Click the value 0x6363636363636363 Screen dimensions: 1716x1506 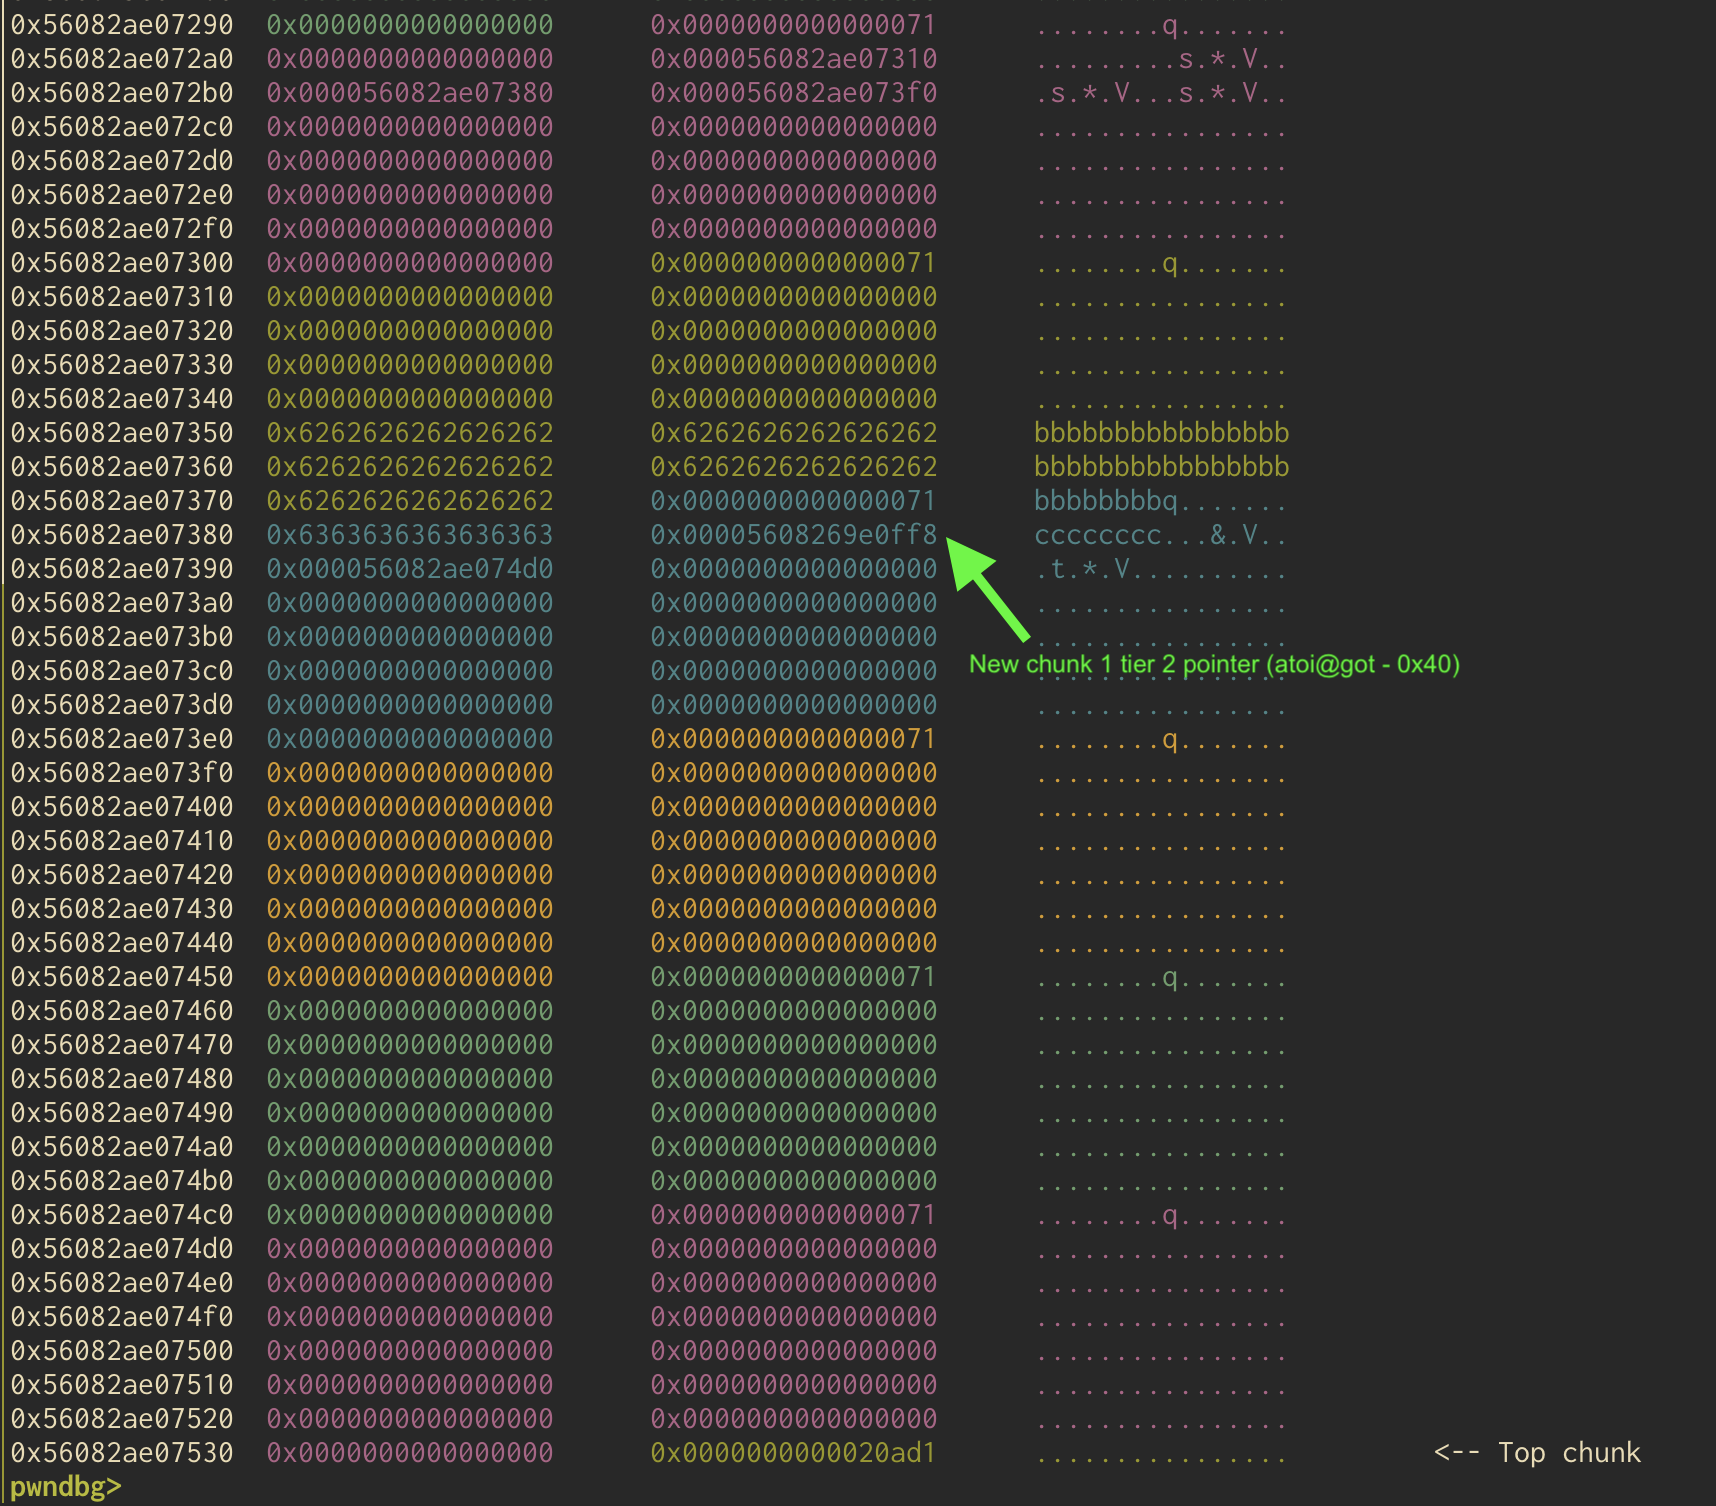pos(409,535)
